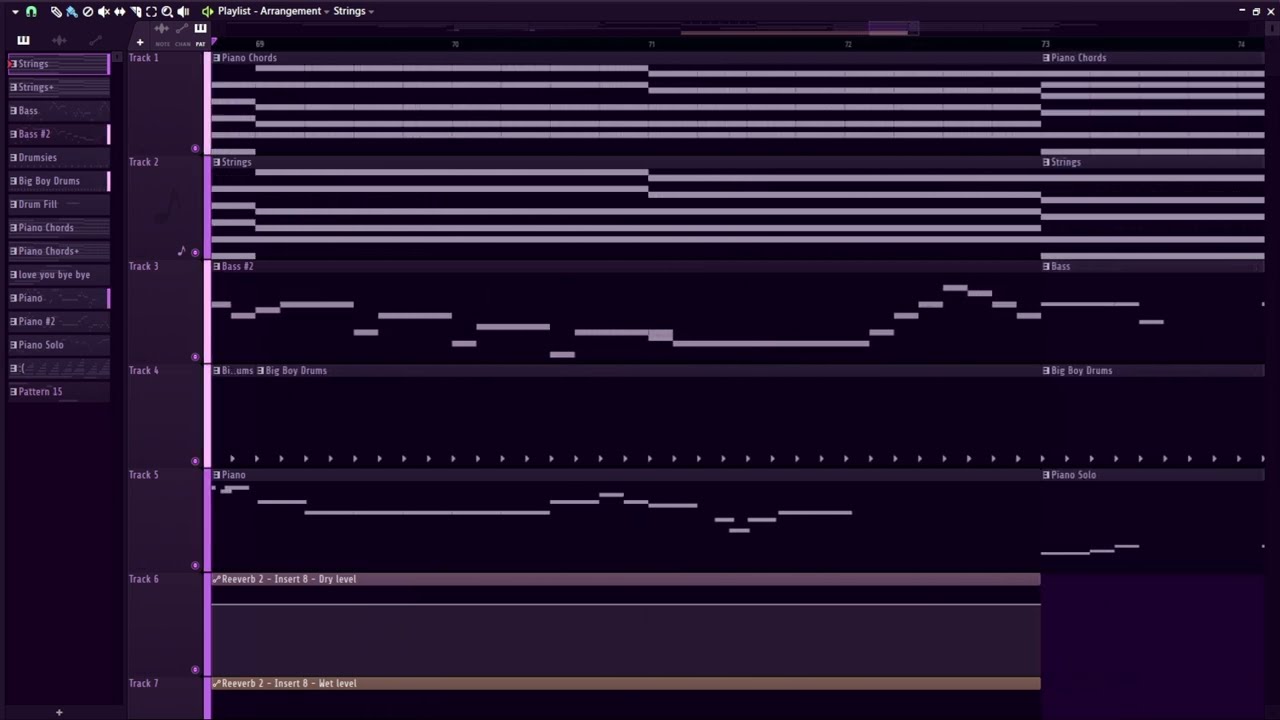Select the Bass #2 pattern in the picker
Image resolution: width=1280 pixels, height=720 pixels.
point(59,134)
